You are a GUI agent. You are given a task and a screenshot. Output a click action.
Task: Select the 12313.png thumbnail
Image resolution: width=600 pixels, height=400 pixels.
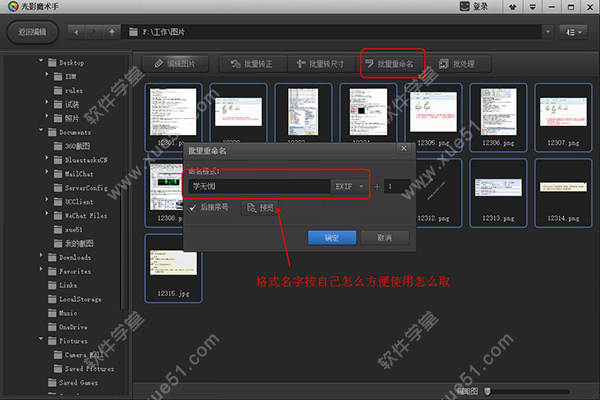pos(498,193)
